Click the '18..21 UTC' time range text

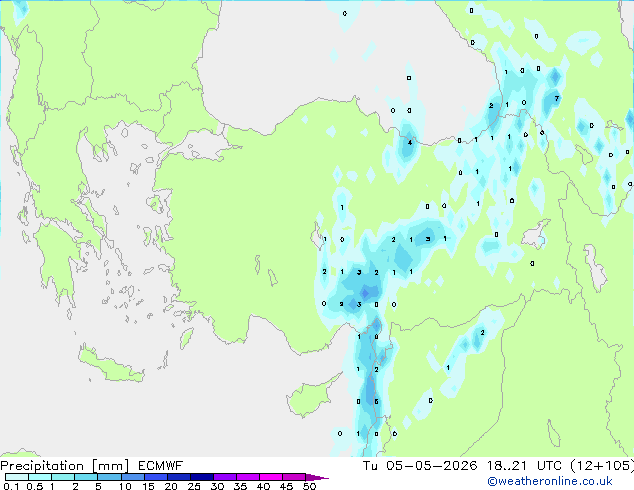524,466
